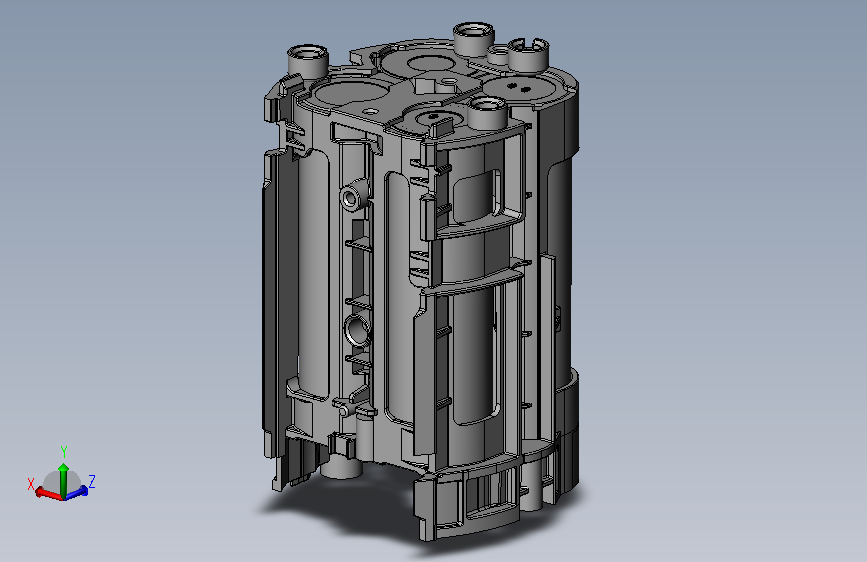Select the upper round port on the model's side
The height and width of the screenshot is (562, 867).
[352, 195]
